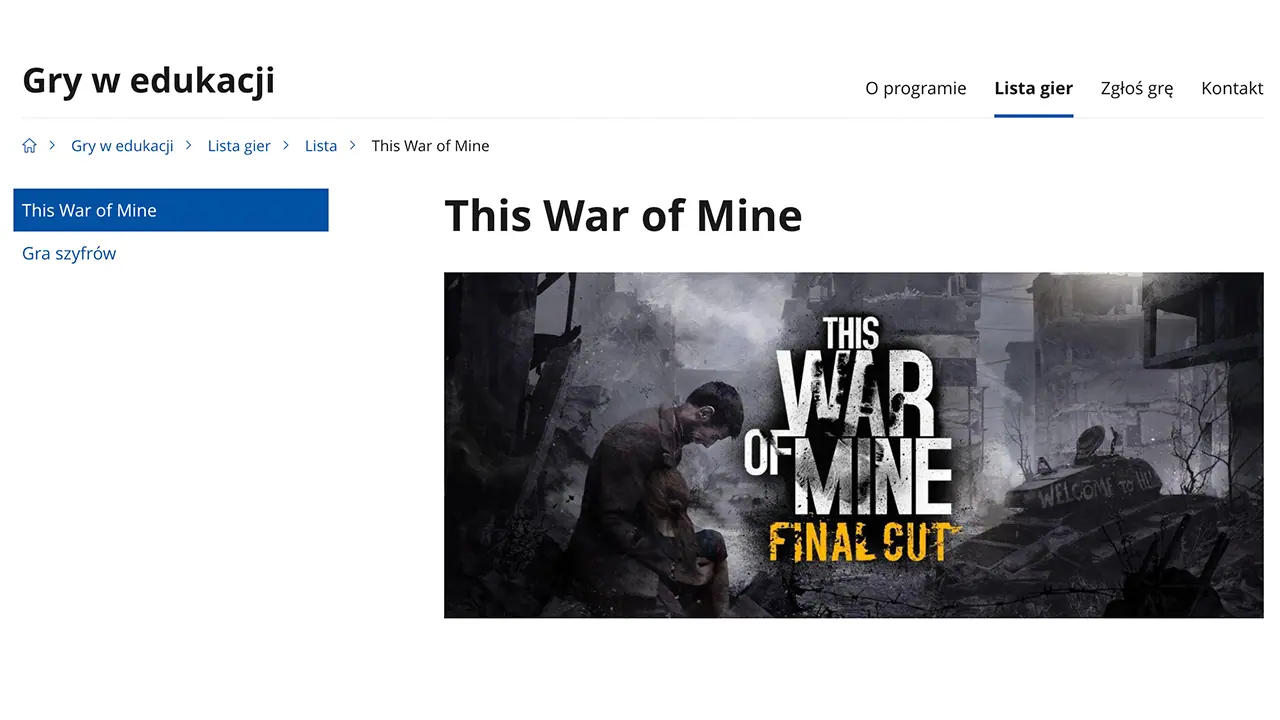Image resolution: width=1280 pixels, height=720 pixels.
Task: Open the 'O programie' menu item
Action: 915,88
